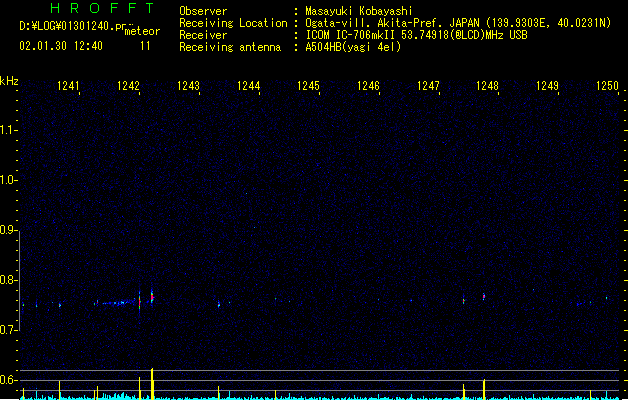Select the ICOM IC-706mkII receiver details
Viewport: 629px width, 400px height.
point(416,35)
